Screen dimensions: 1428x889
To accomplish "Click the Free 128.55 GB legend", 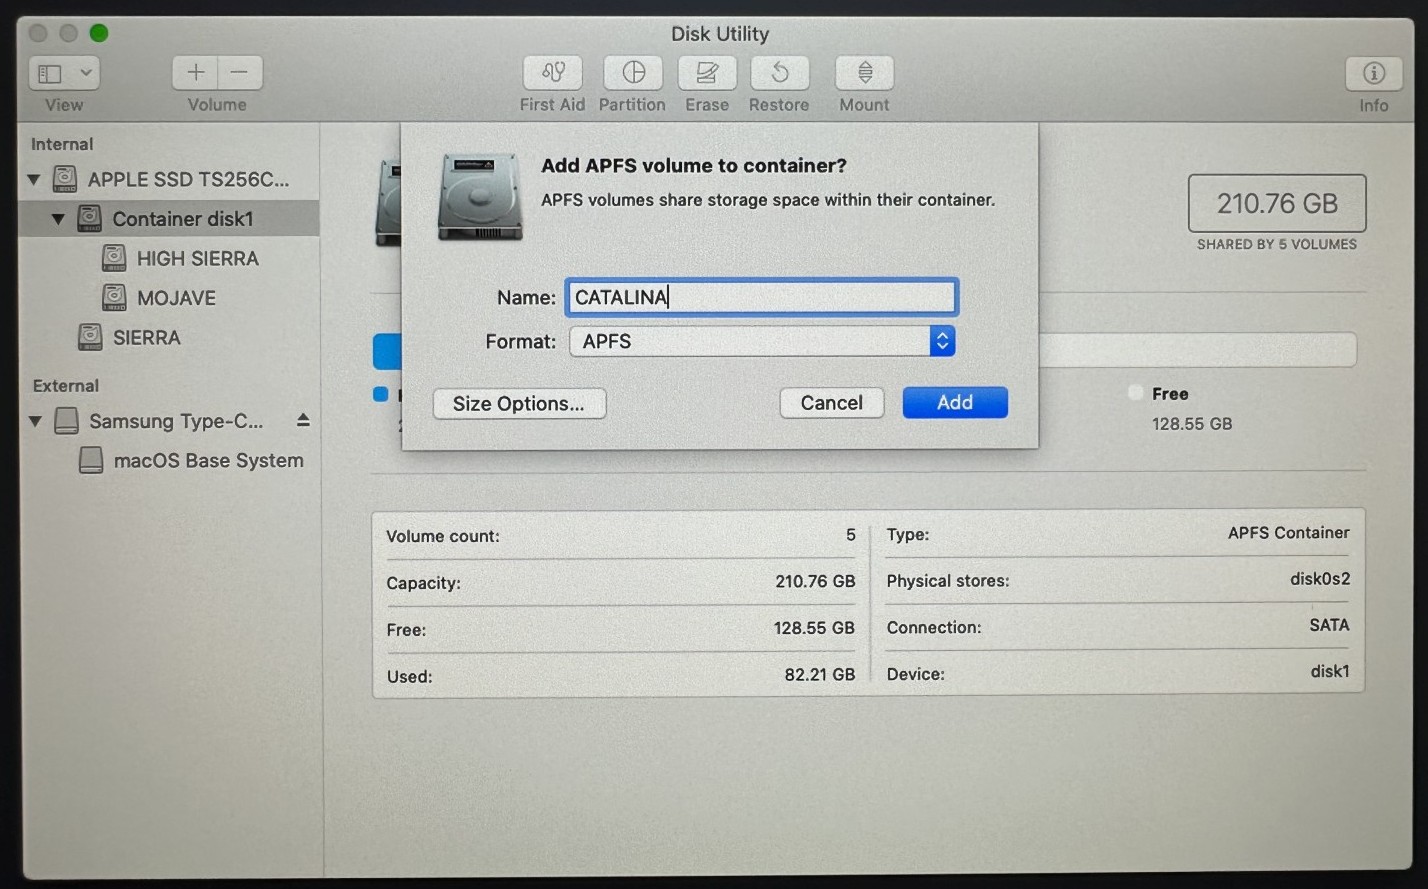I will [1180, 408].
